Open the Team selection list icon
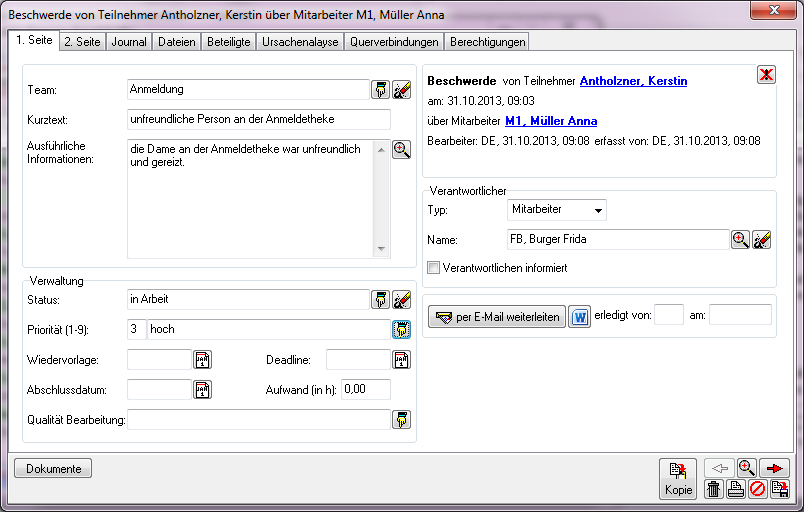 (380, 90)
